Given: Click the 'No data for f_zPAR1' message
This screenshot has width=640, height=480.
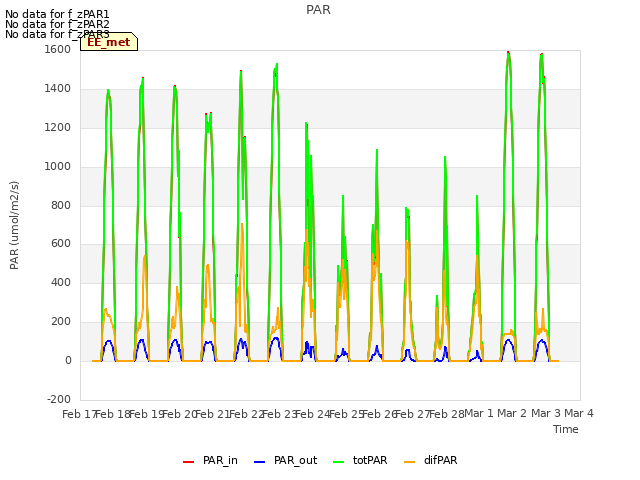Looking at the screenshot, I should [x=57, y=14].
